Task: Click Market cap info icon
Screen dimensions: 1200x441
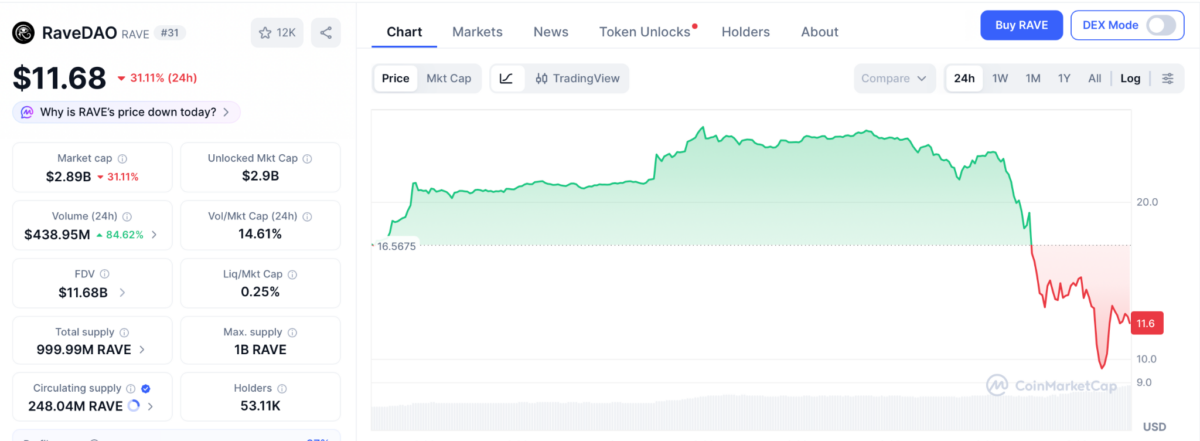Action: 123,158
